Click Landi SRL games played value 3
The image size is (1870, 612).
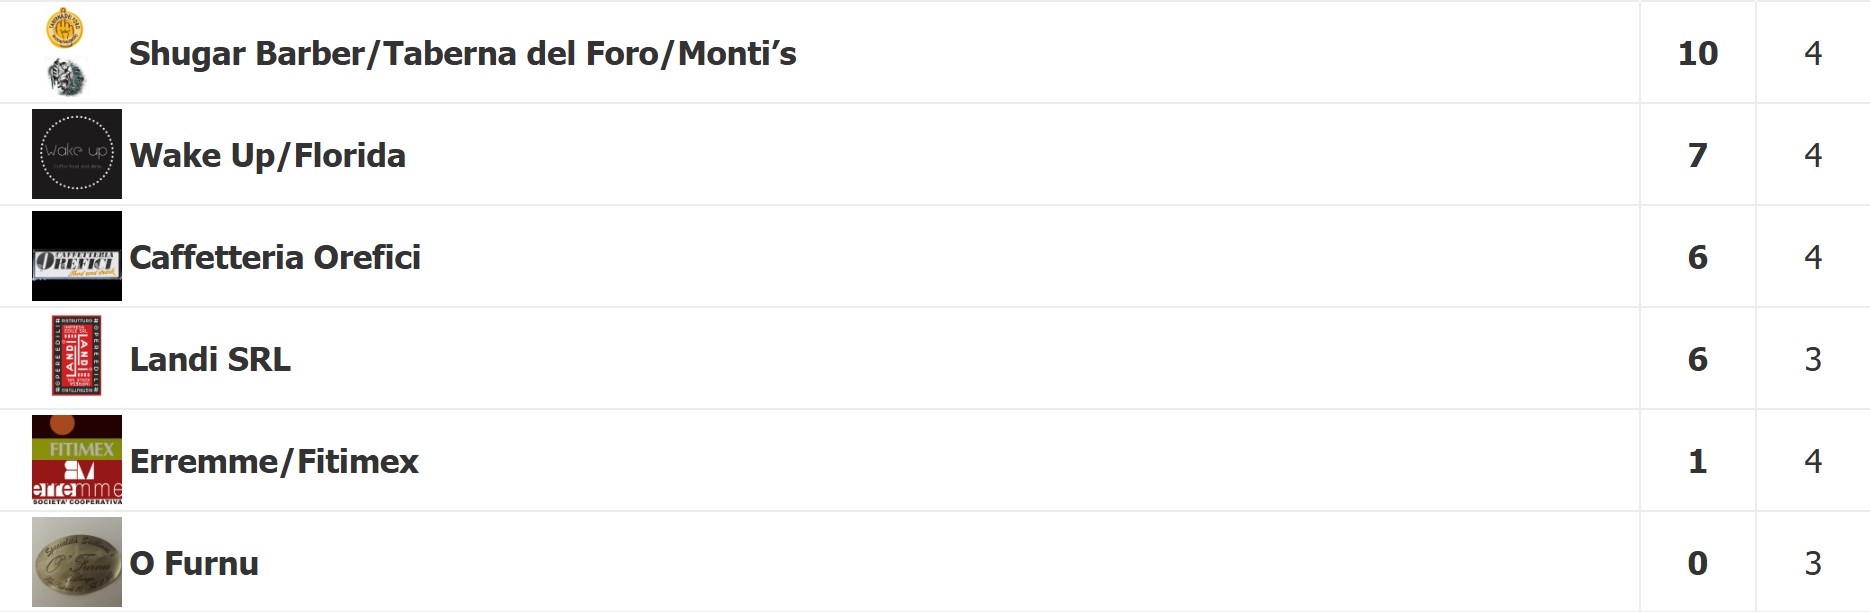(x=1813, y=359)
